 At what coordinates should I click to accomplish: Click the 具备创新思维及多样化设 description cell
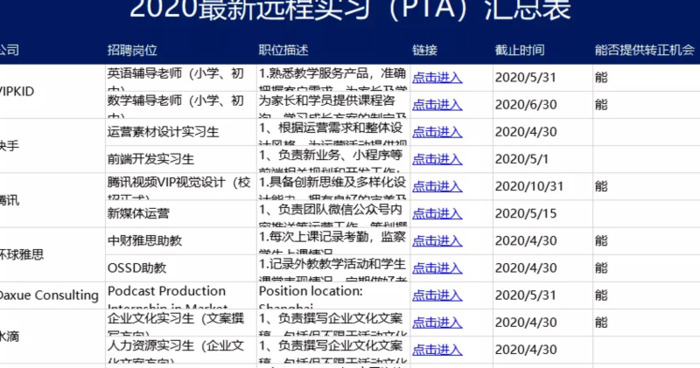pos(333,187)
